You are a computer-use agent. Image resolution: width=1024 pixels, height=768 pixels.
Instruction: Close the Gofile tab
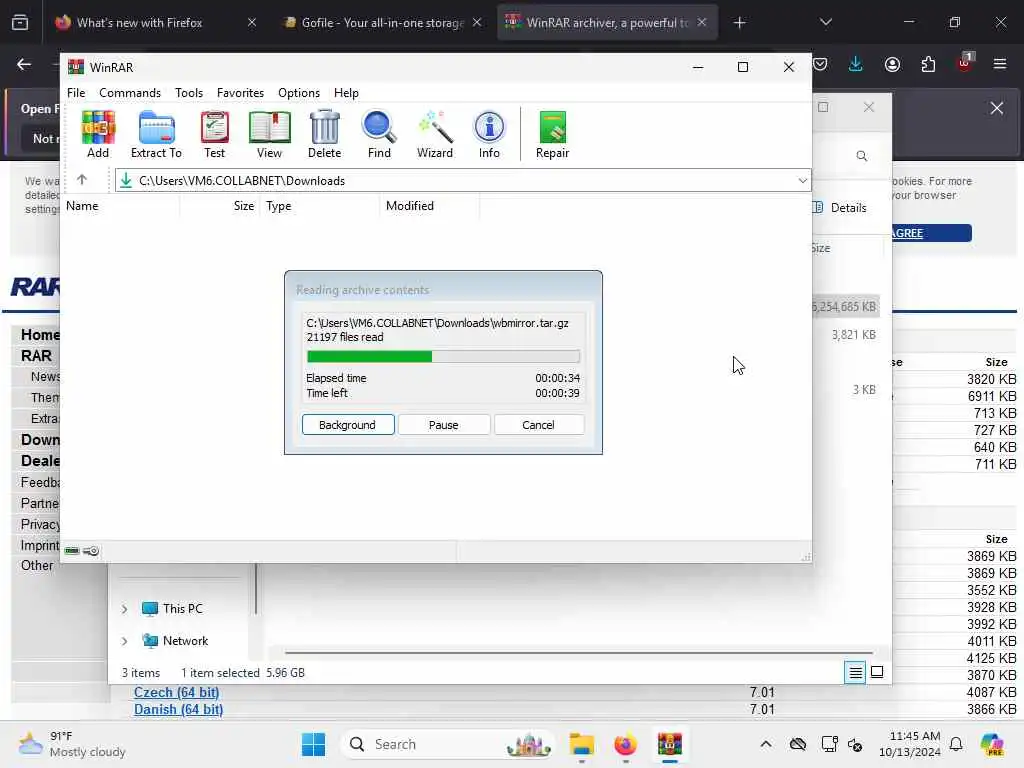[477, 23]
